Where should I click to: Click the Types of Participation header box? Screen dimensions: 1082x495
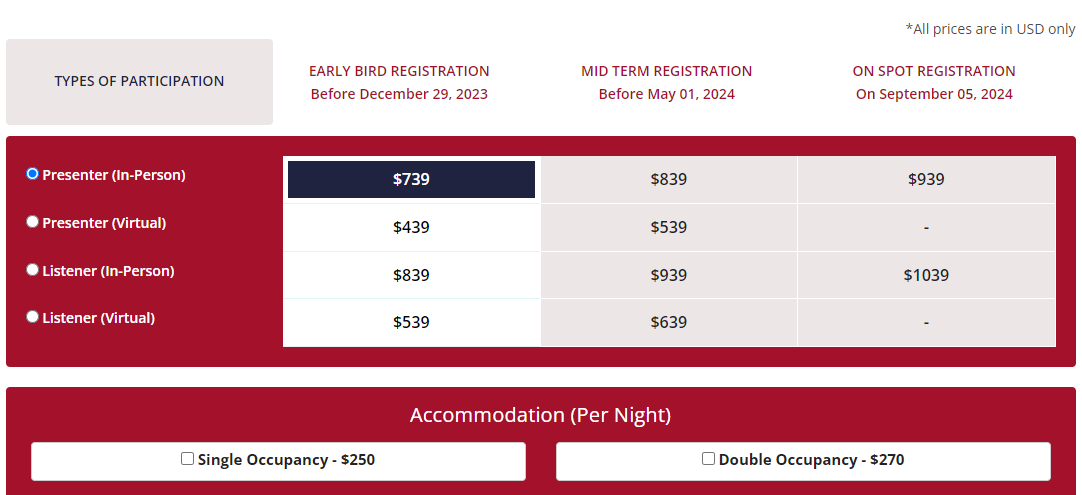click(139, 82)
